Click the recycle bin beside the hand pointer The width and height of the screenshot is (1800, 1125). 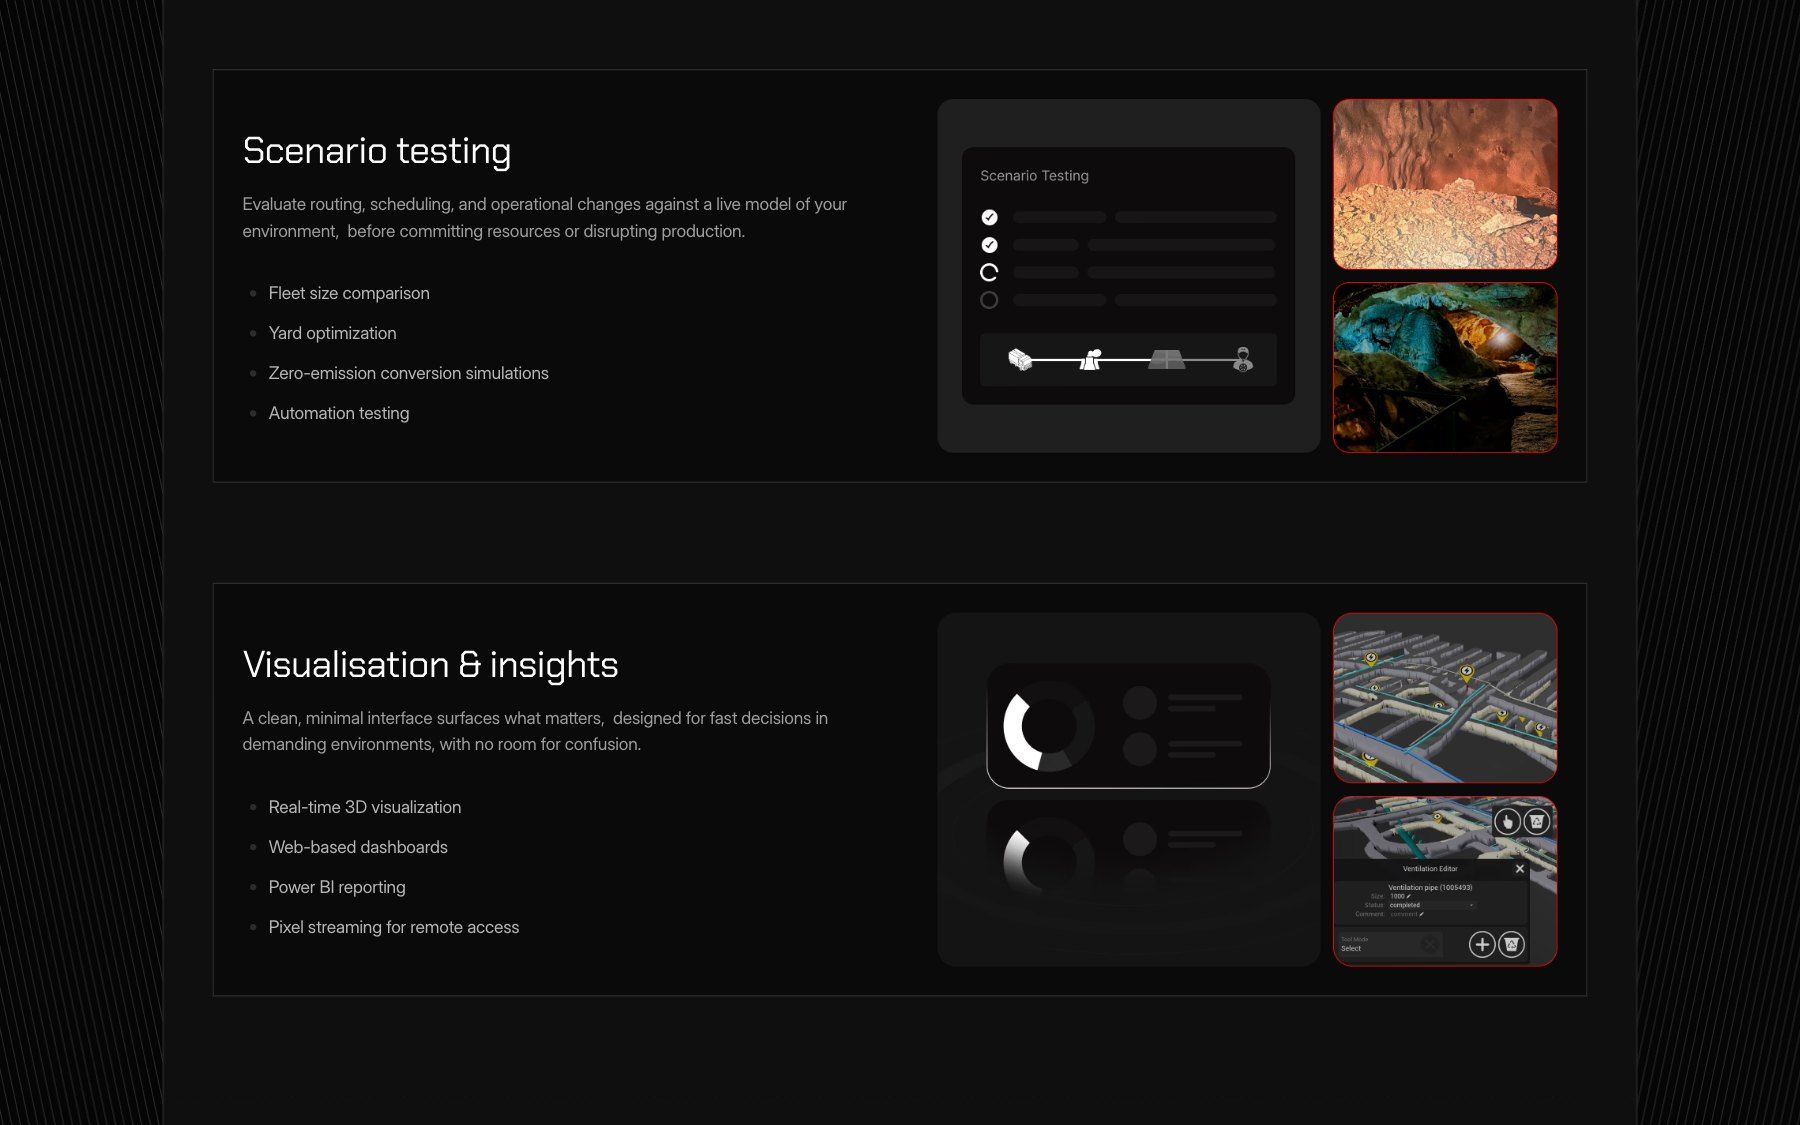(x=1537, y=822)
